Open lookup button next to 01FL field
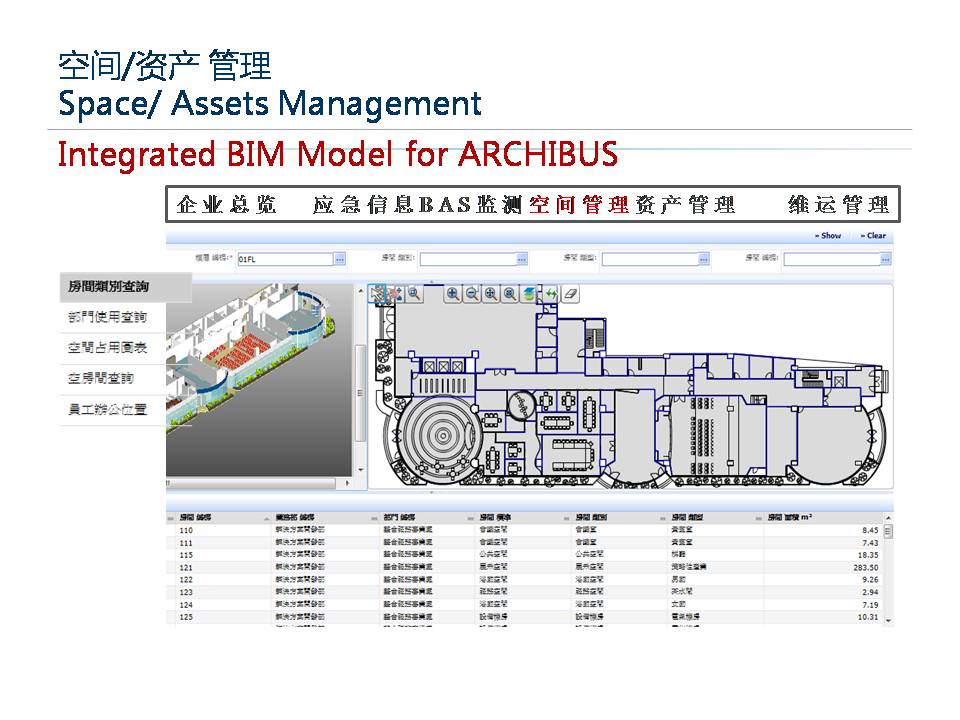The height and width of the screenshot is (720, 960). [340, 260]
